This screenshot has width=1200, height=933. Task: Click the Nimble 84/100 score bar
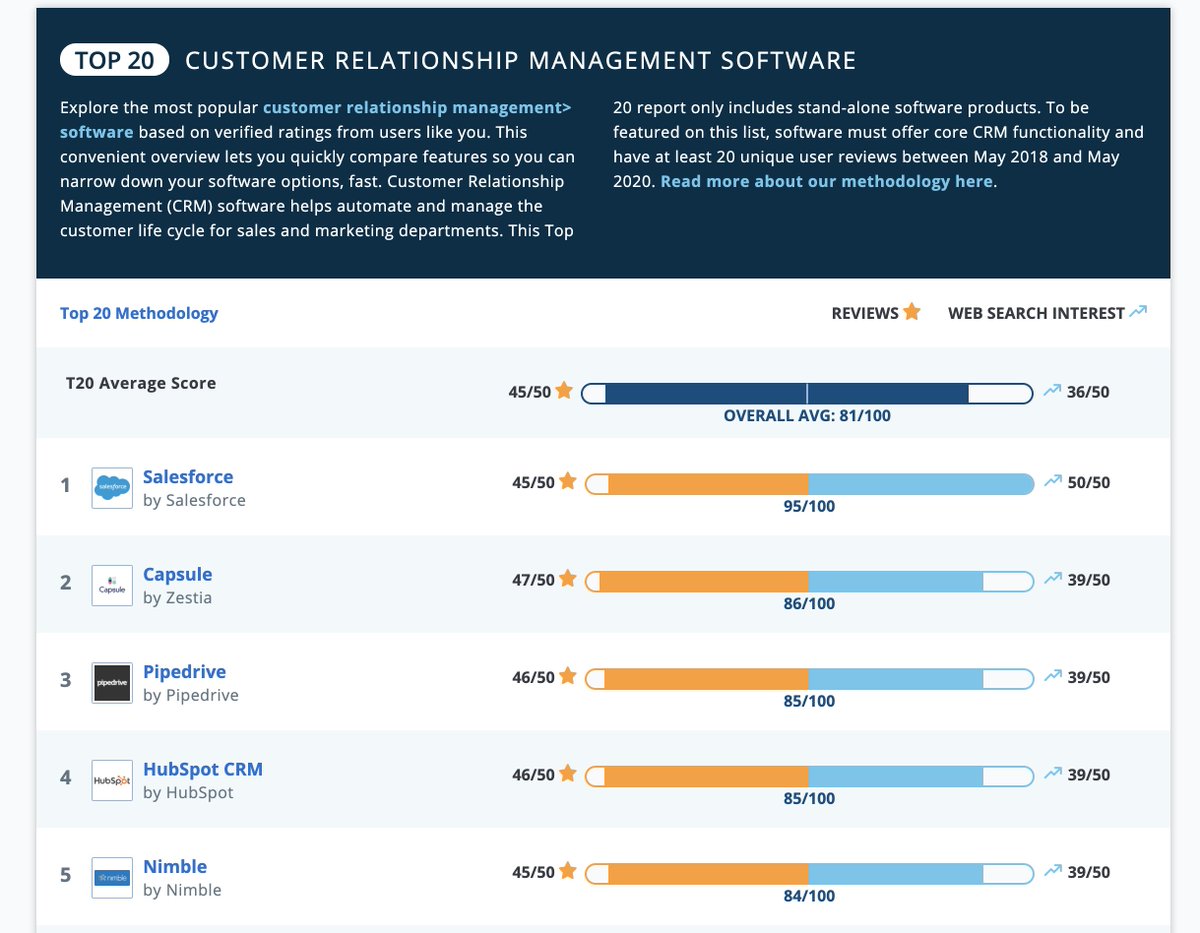coord(809,874)
